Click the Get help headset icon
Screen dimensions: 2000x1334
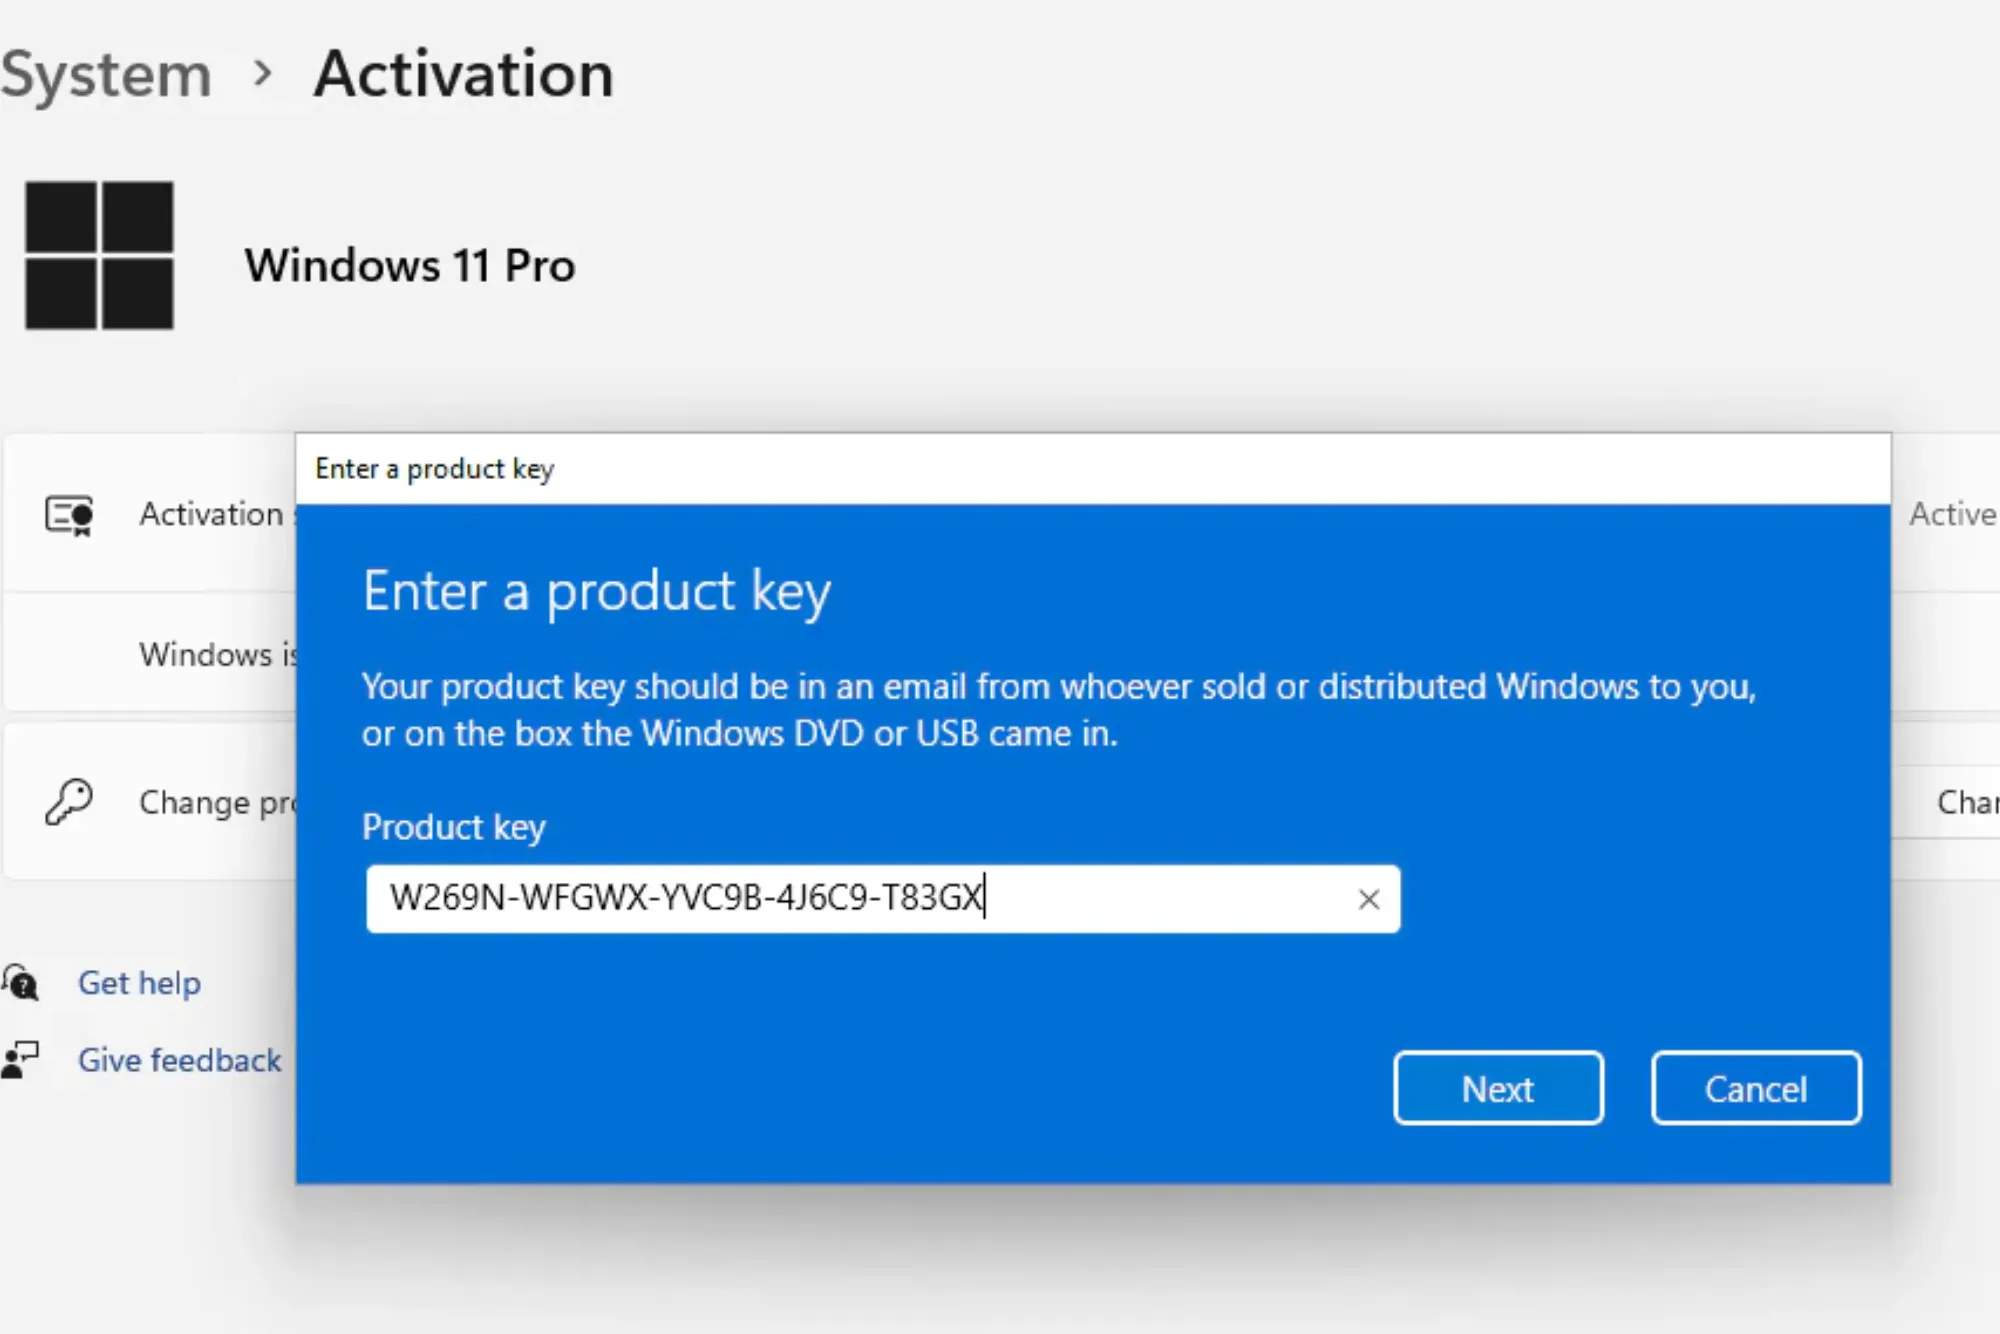click(x=20, y=983)
